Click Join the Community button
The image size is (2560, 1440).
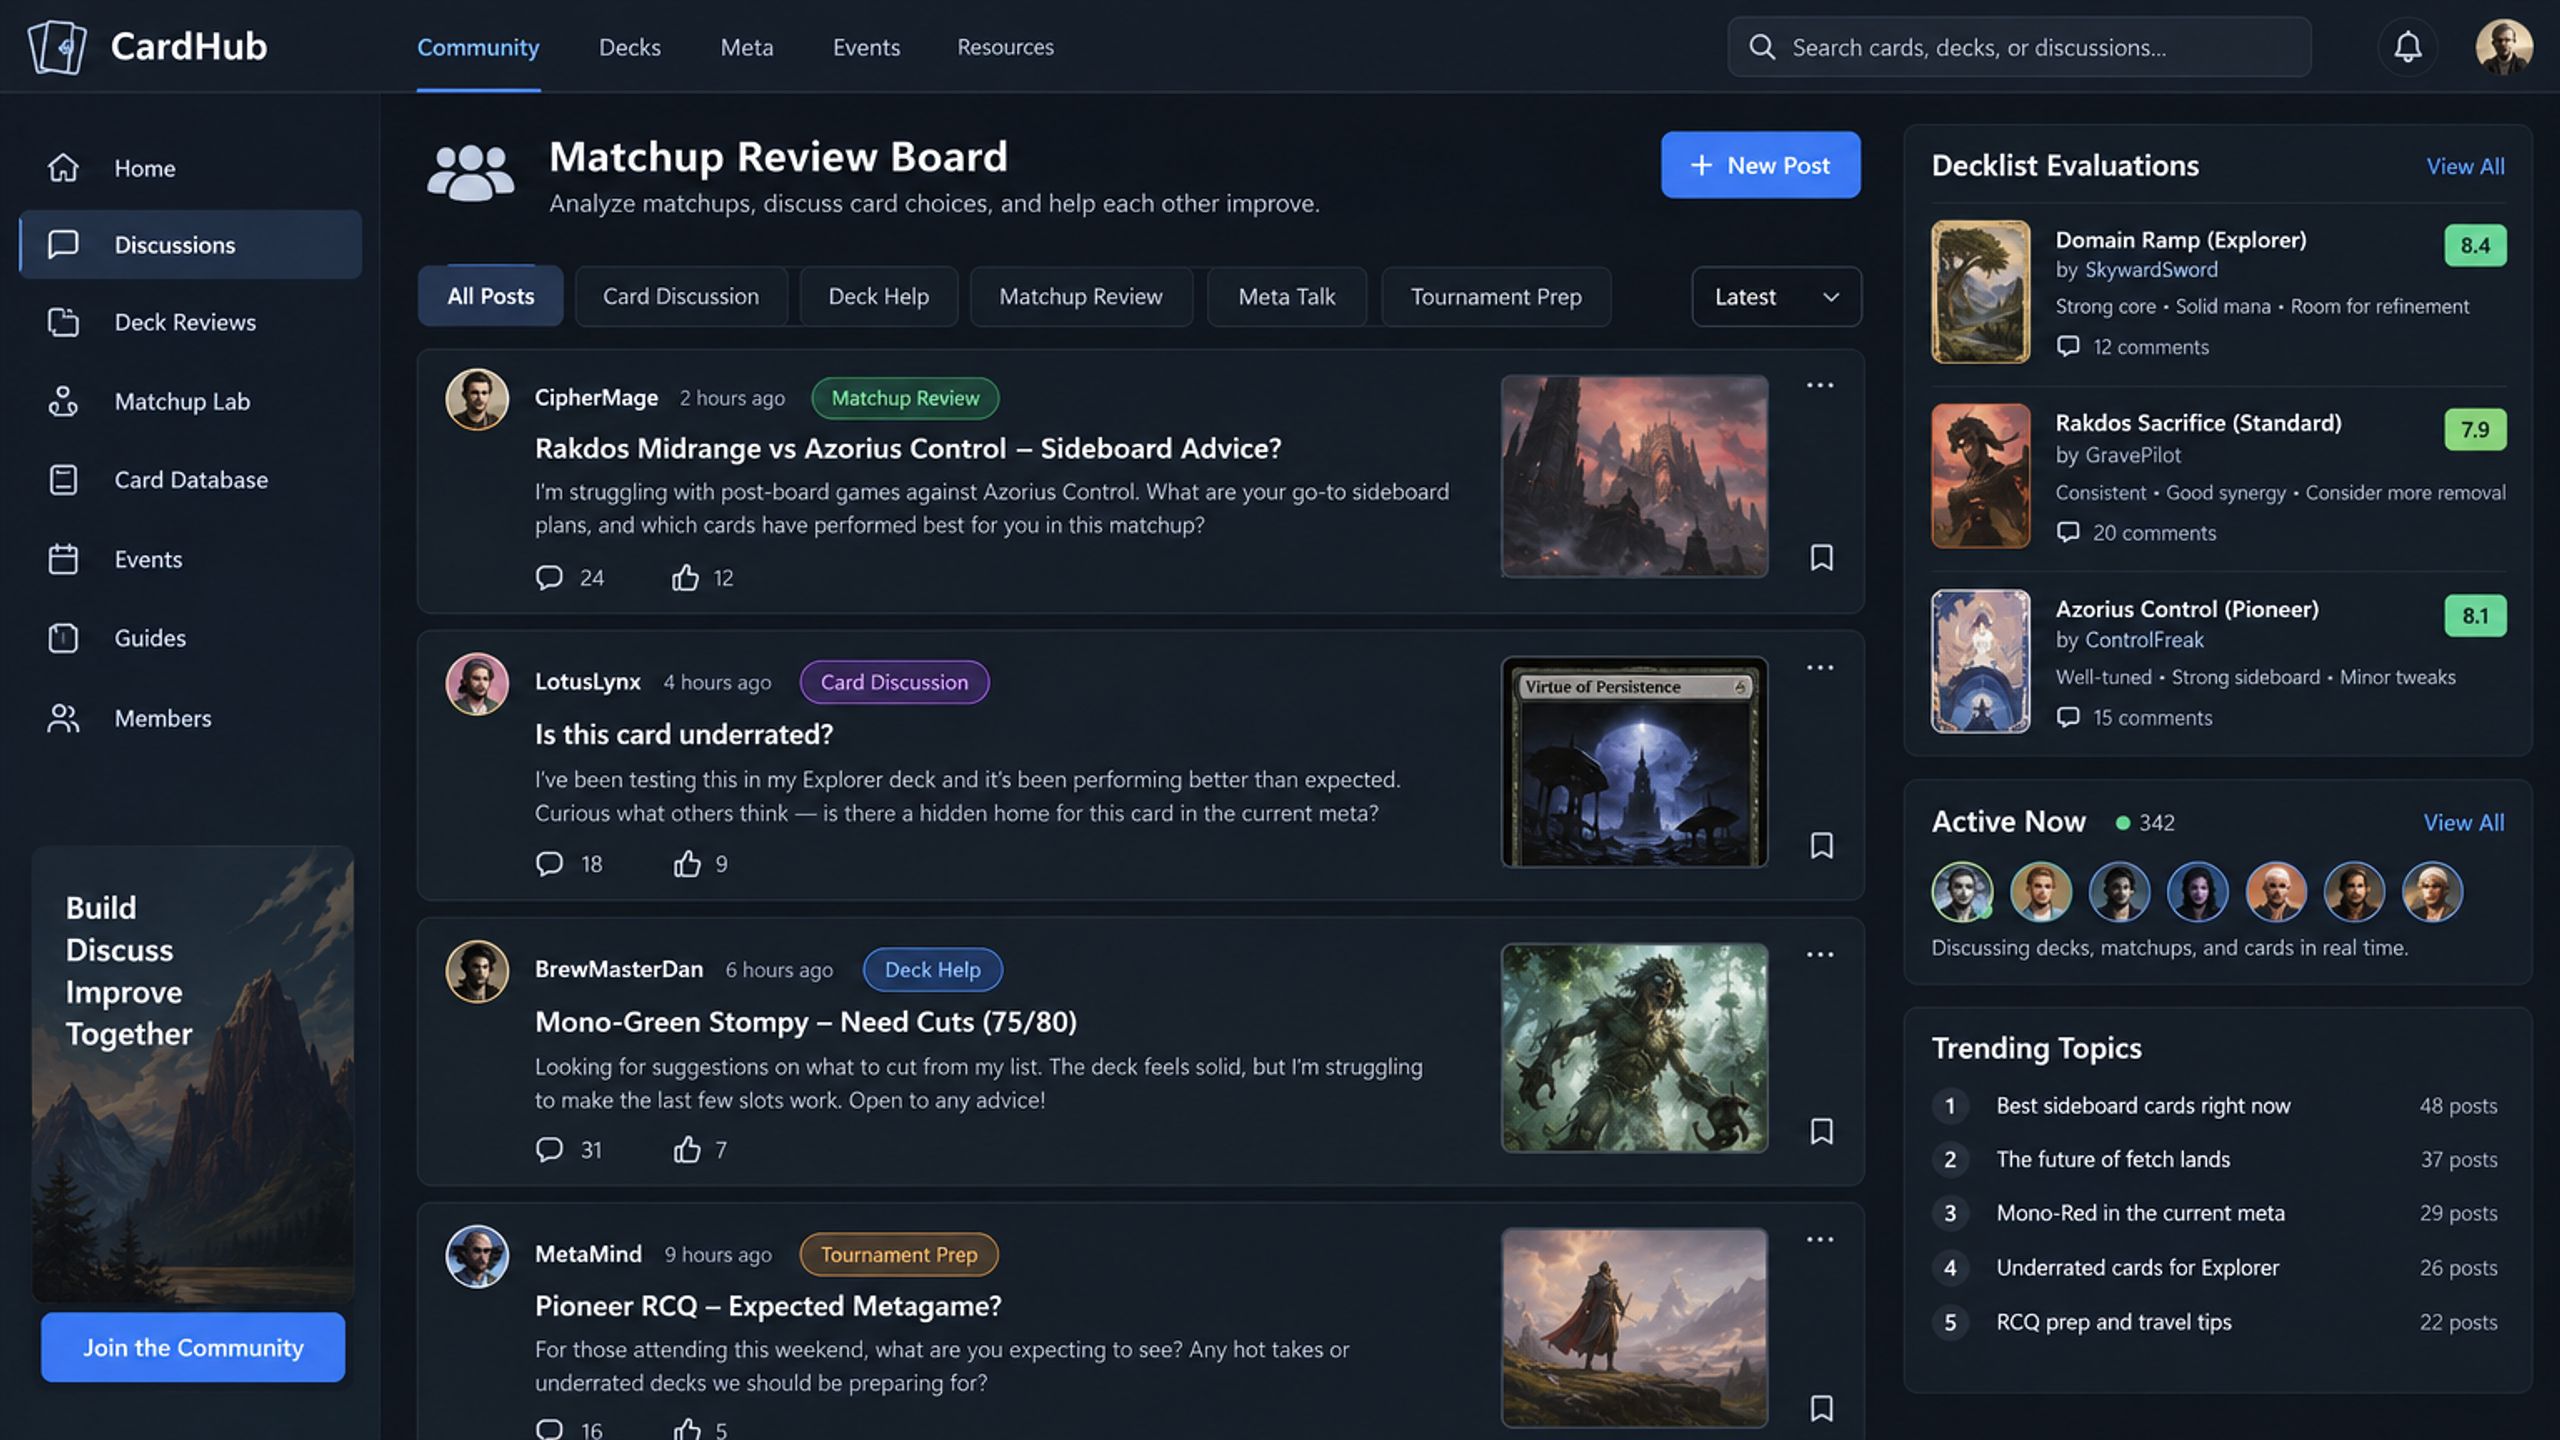tap(193, 1347)
